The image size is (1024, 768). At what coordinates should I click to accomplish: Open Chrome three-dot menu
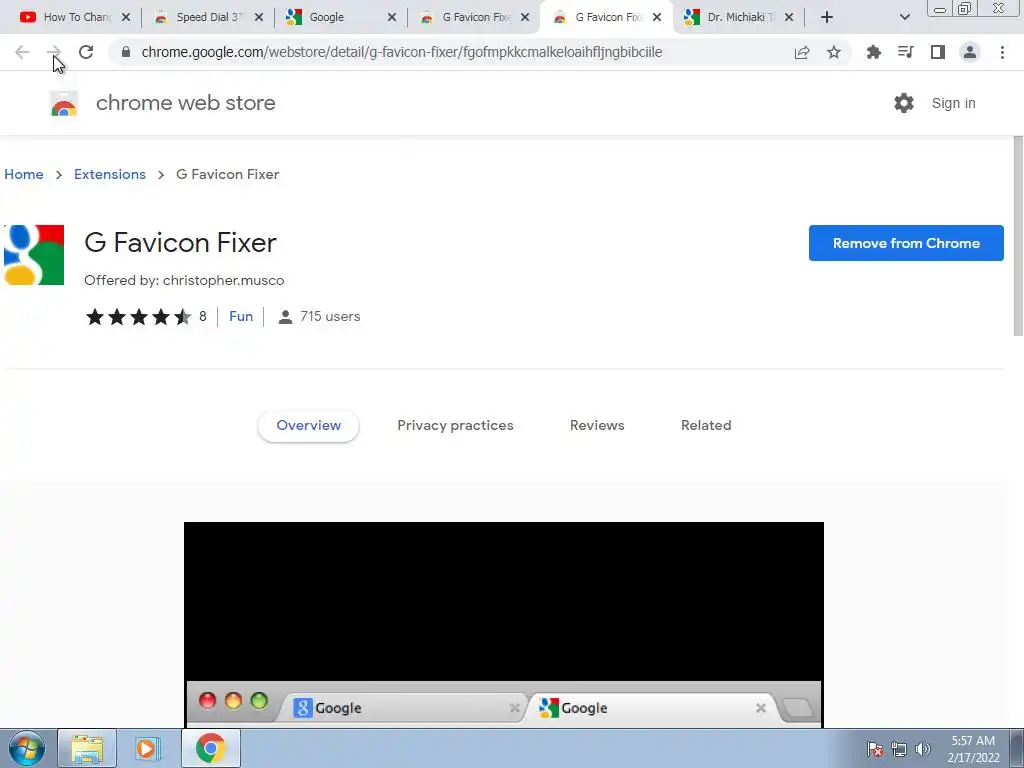pyautogui.click(x=1002, y=52)
